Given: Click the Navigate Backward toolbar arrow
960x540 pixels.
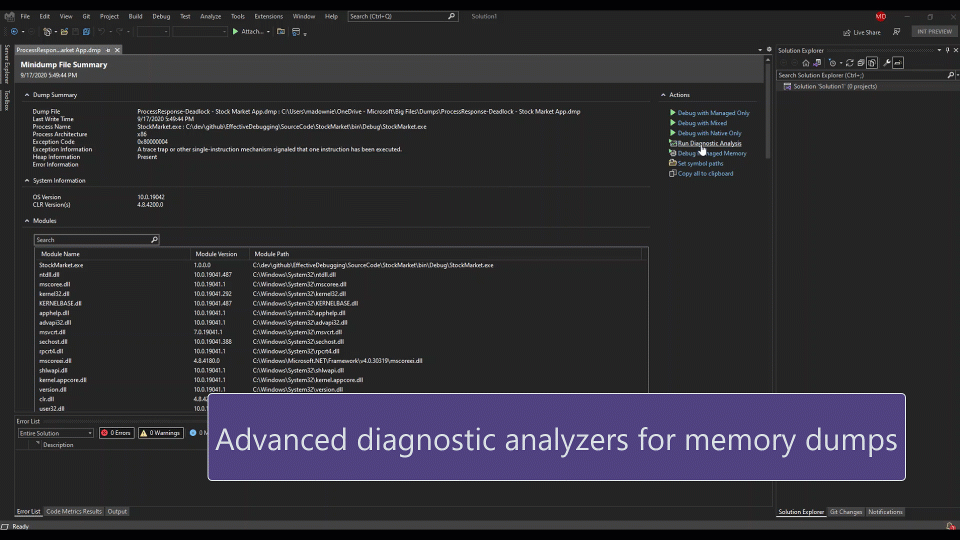Looking at the screenshot, I should click(x=14, y=32).
